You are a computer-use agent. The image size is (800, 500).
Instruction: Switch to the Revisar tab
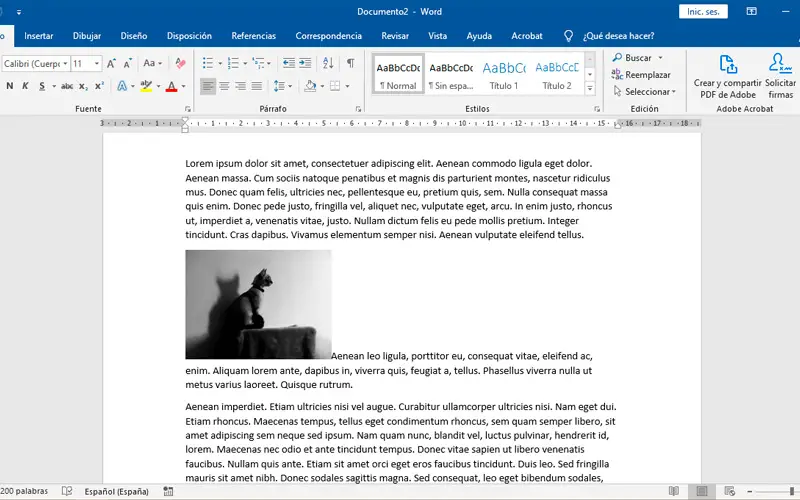coord(395,35)
